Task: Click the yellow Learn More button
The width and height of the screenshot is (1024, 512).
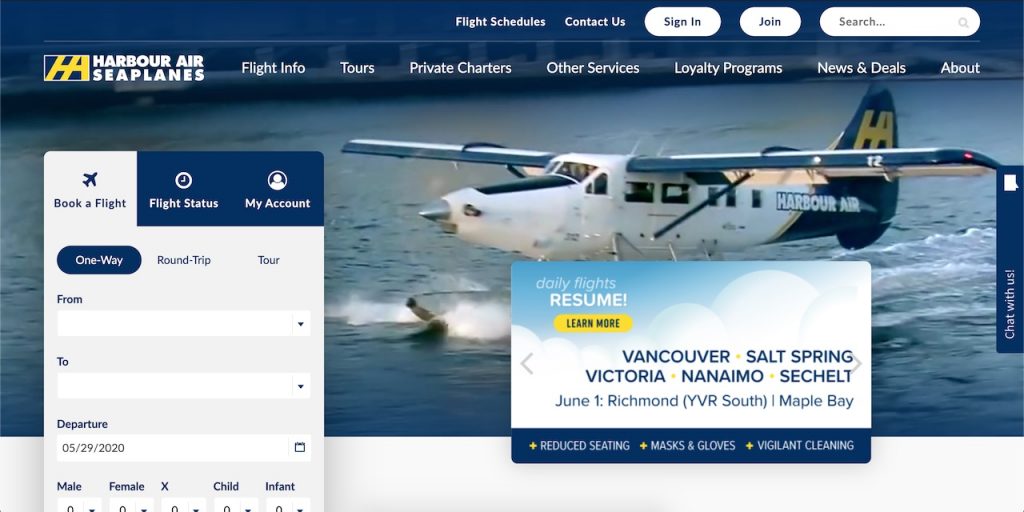Action: pyautogui.click(x=593, y=323)
